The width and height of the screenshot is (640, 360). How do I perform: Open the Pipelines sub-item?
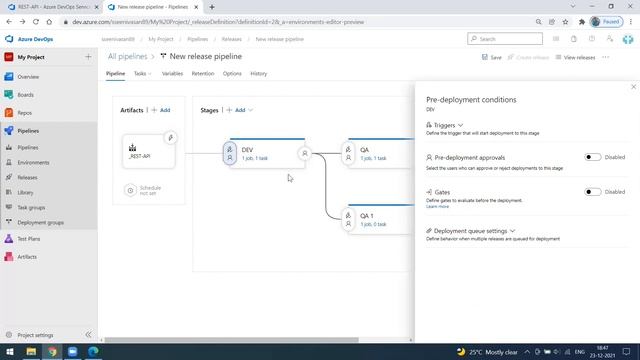(x=28, y=147)
